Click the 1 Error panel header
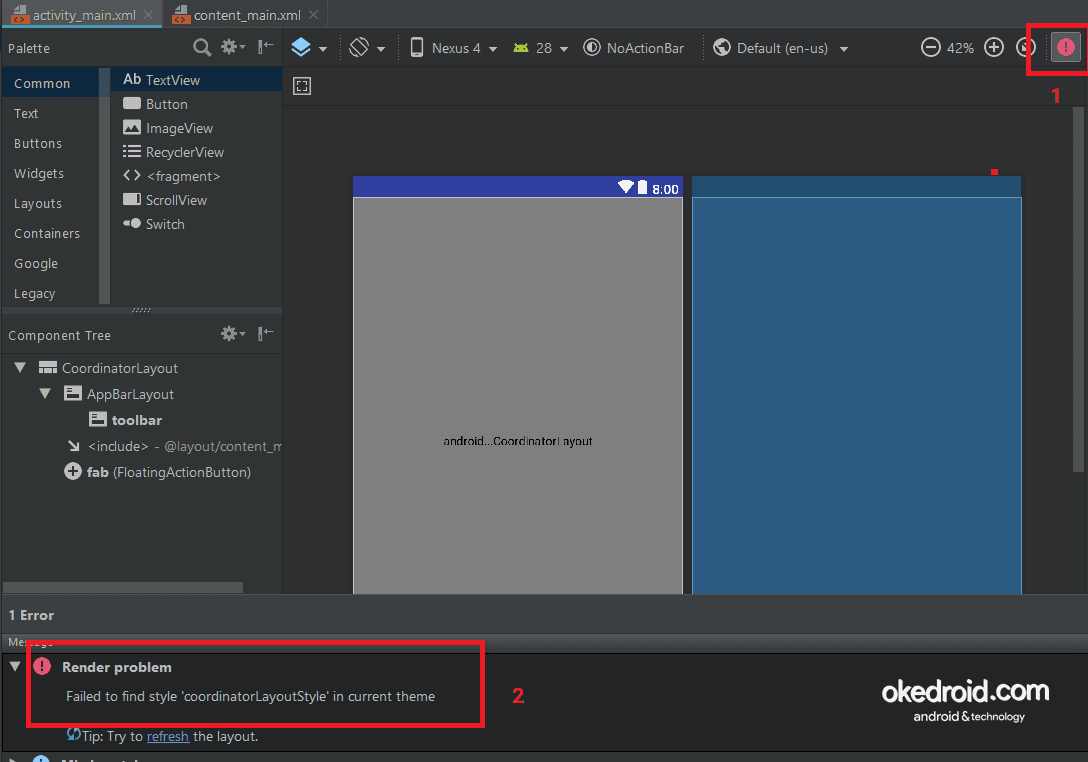 (31, 615)
